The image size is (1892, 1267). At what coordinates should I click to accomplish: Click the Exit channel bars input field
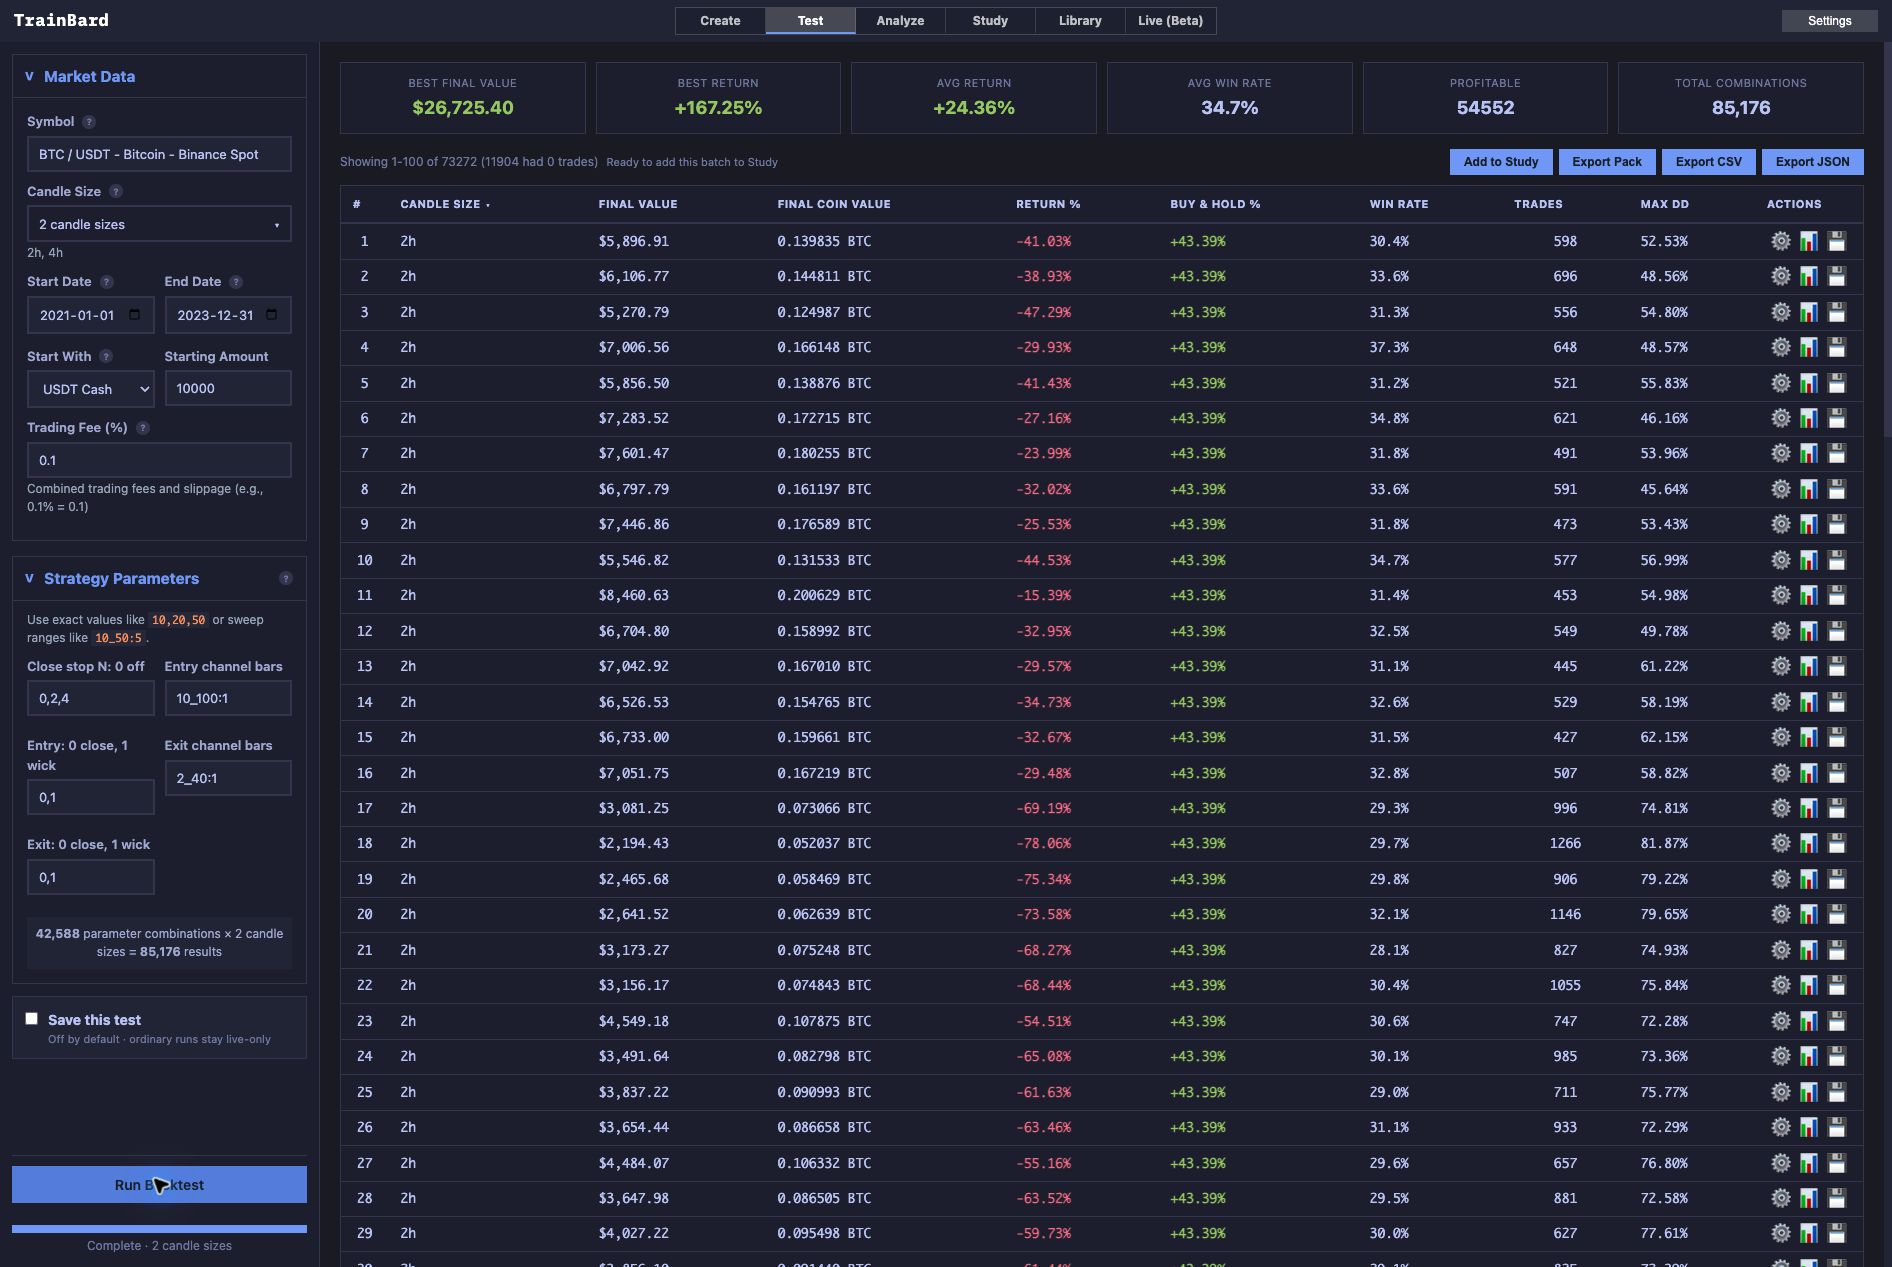228,778
